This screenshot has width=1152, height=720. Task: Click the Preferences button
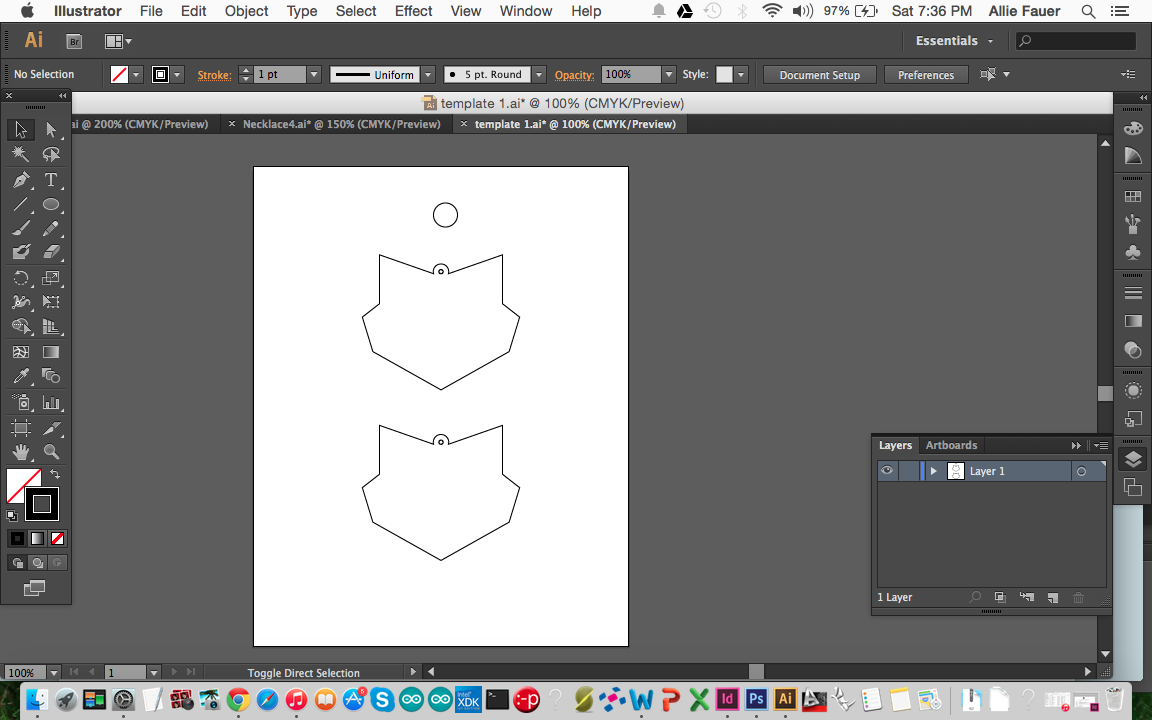point(925,74)
